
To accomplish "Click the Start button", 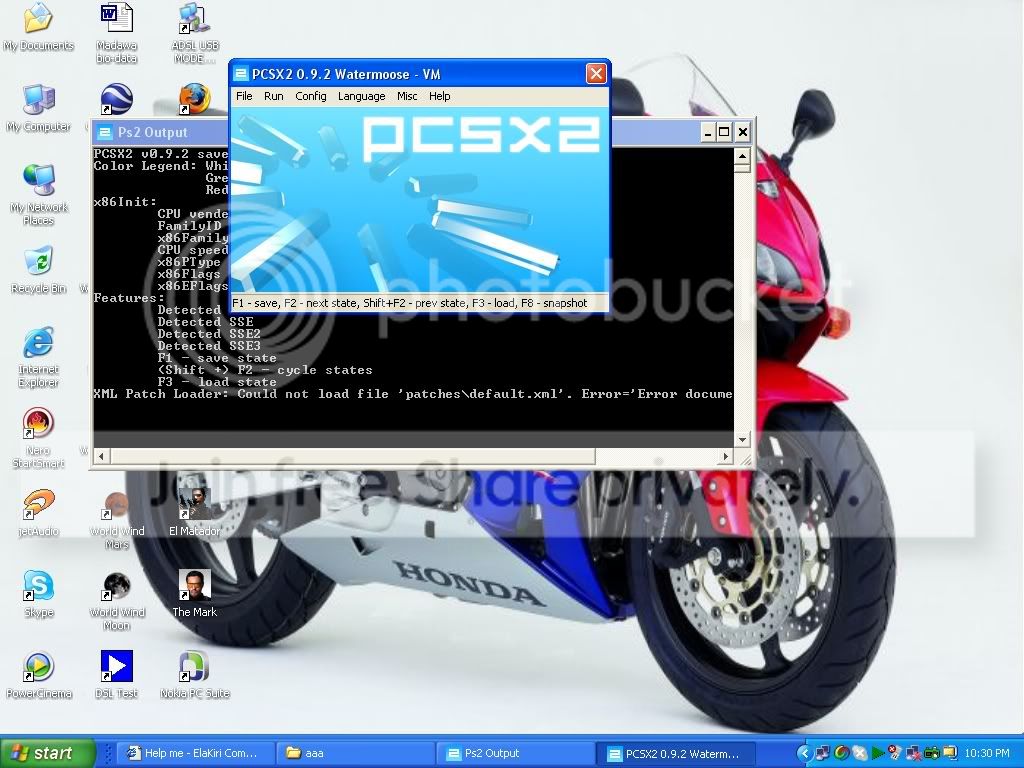I will (47, 753).
